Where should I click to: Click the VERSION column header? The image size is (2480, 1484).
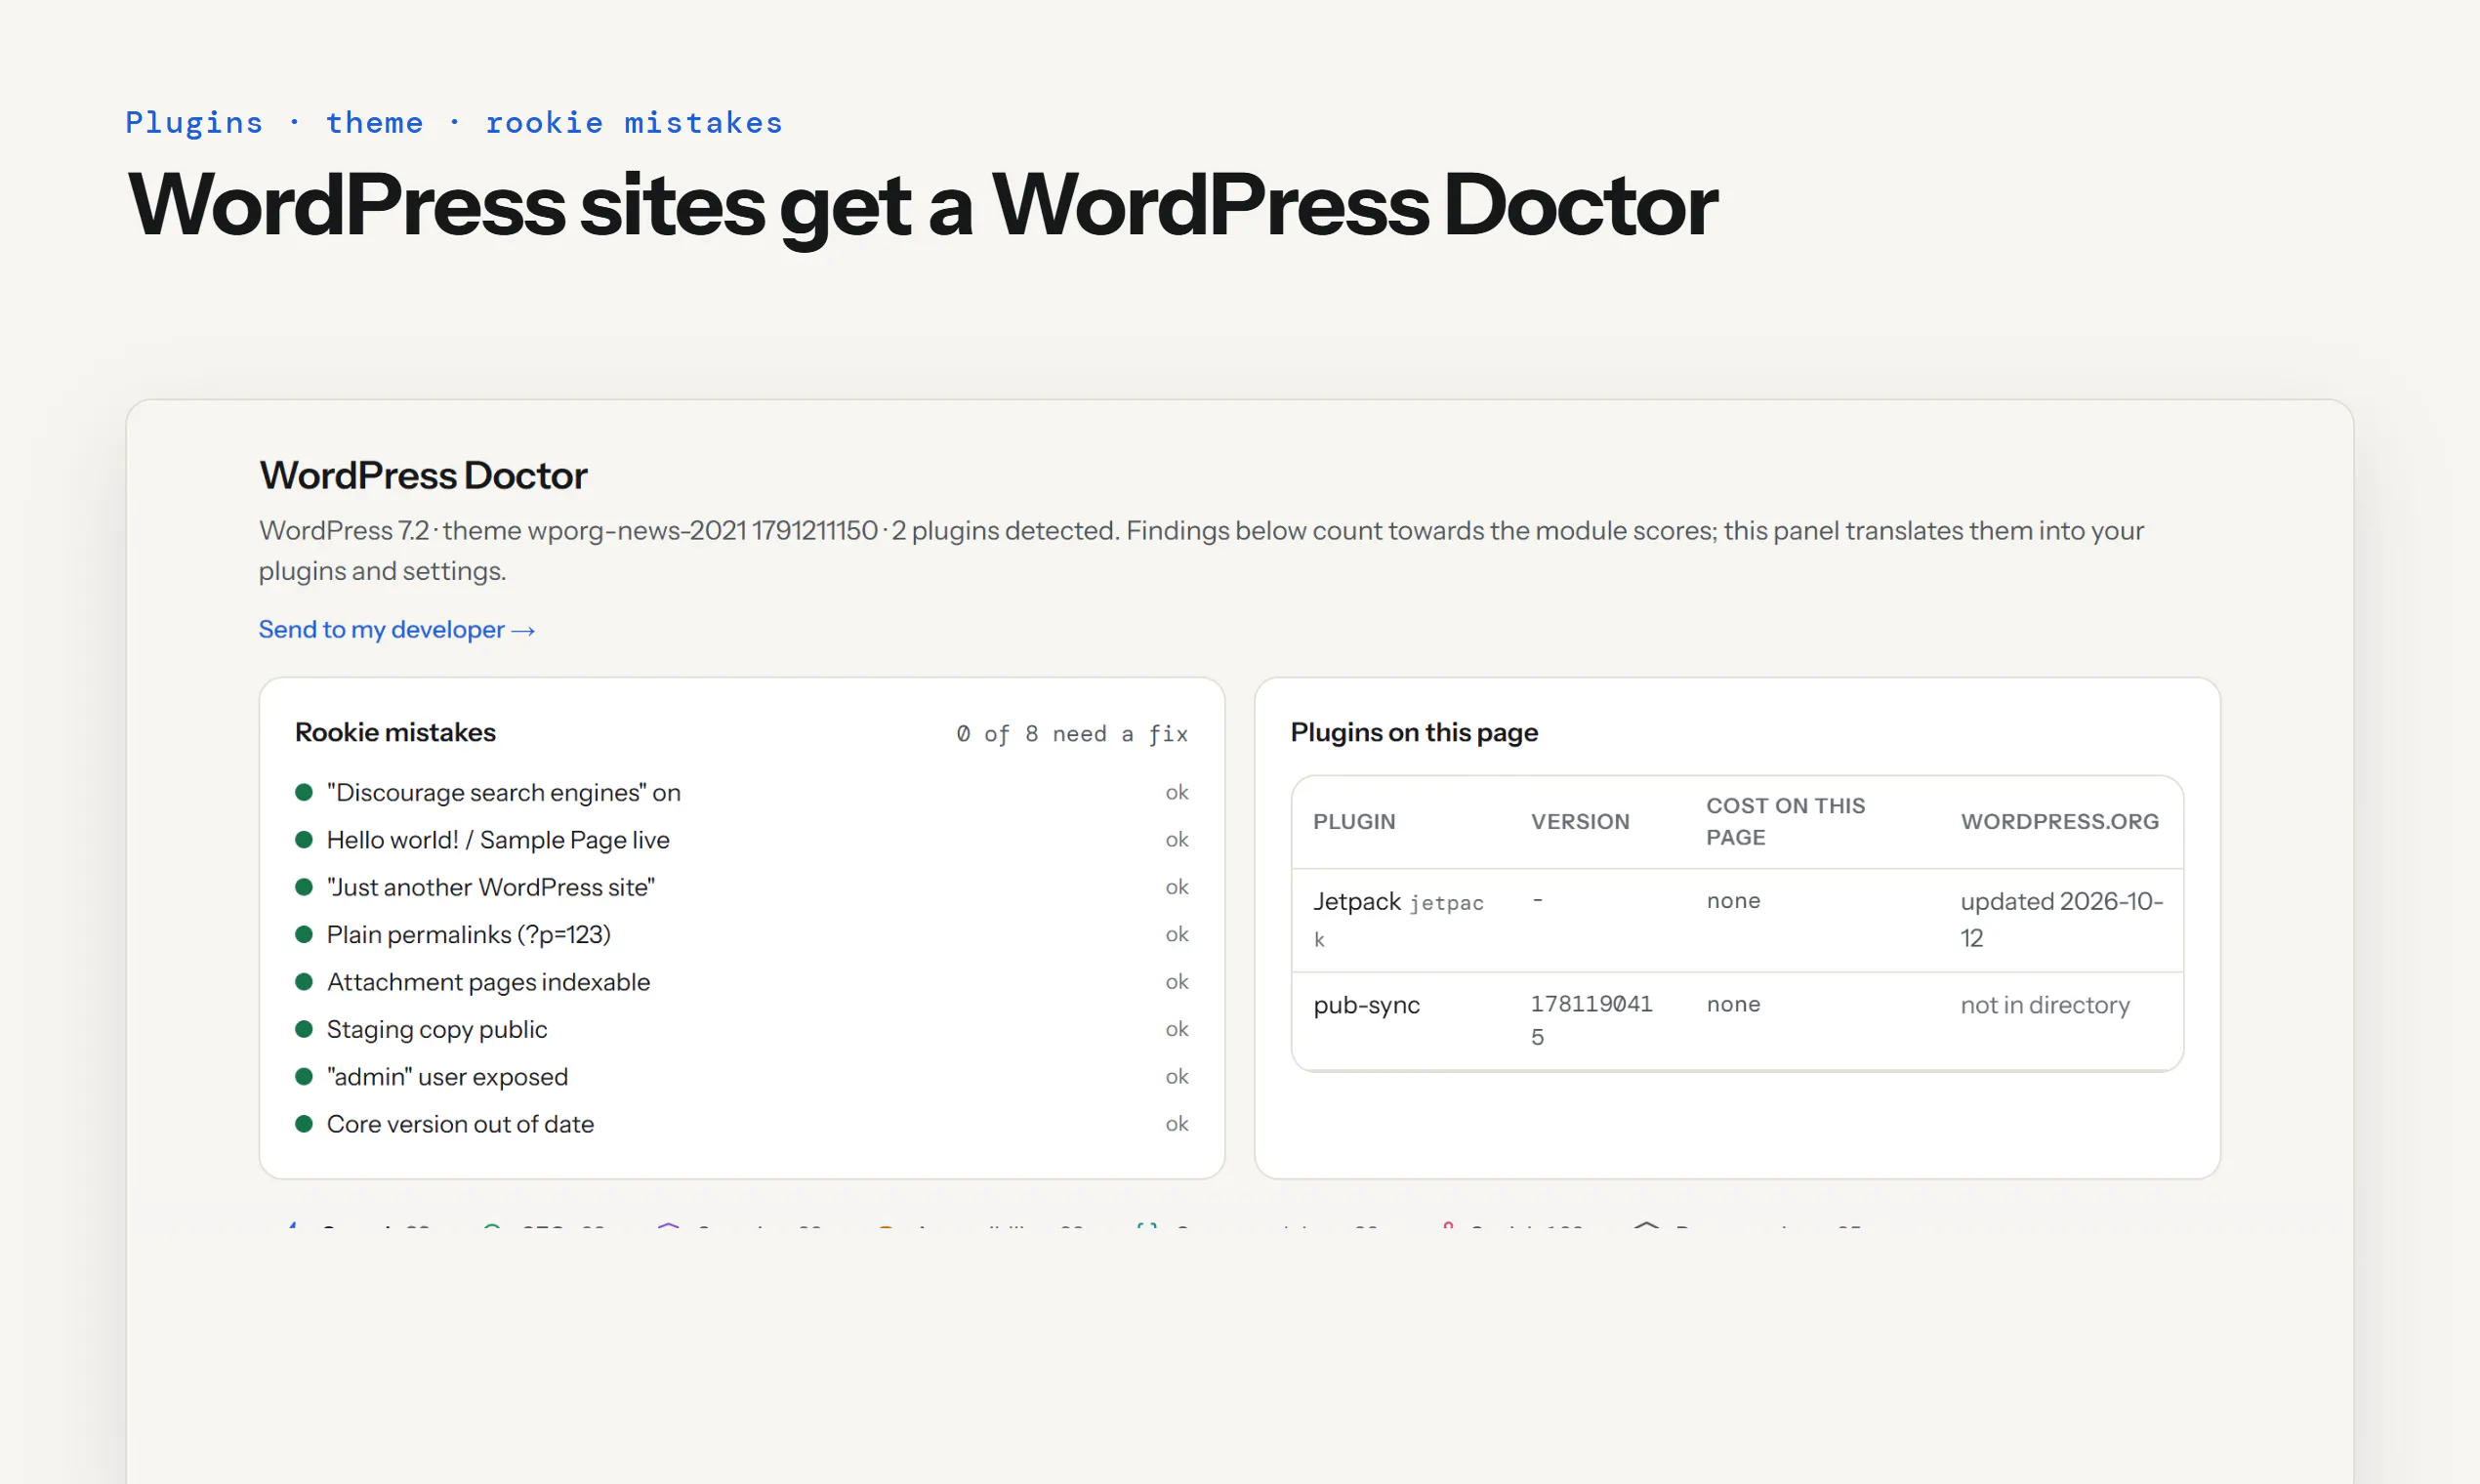[1580, 821]
